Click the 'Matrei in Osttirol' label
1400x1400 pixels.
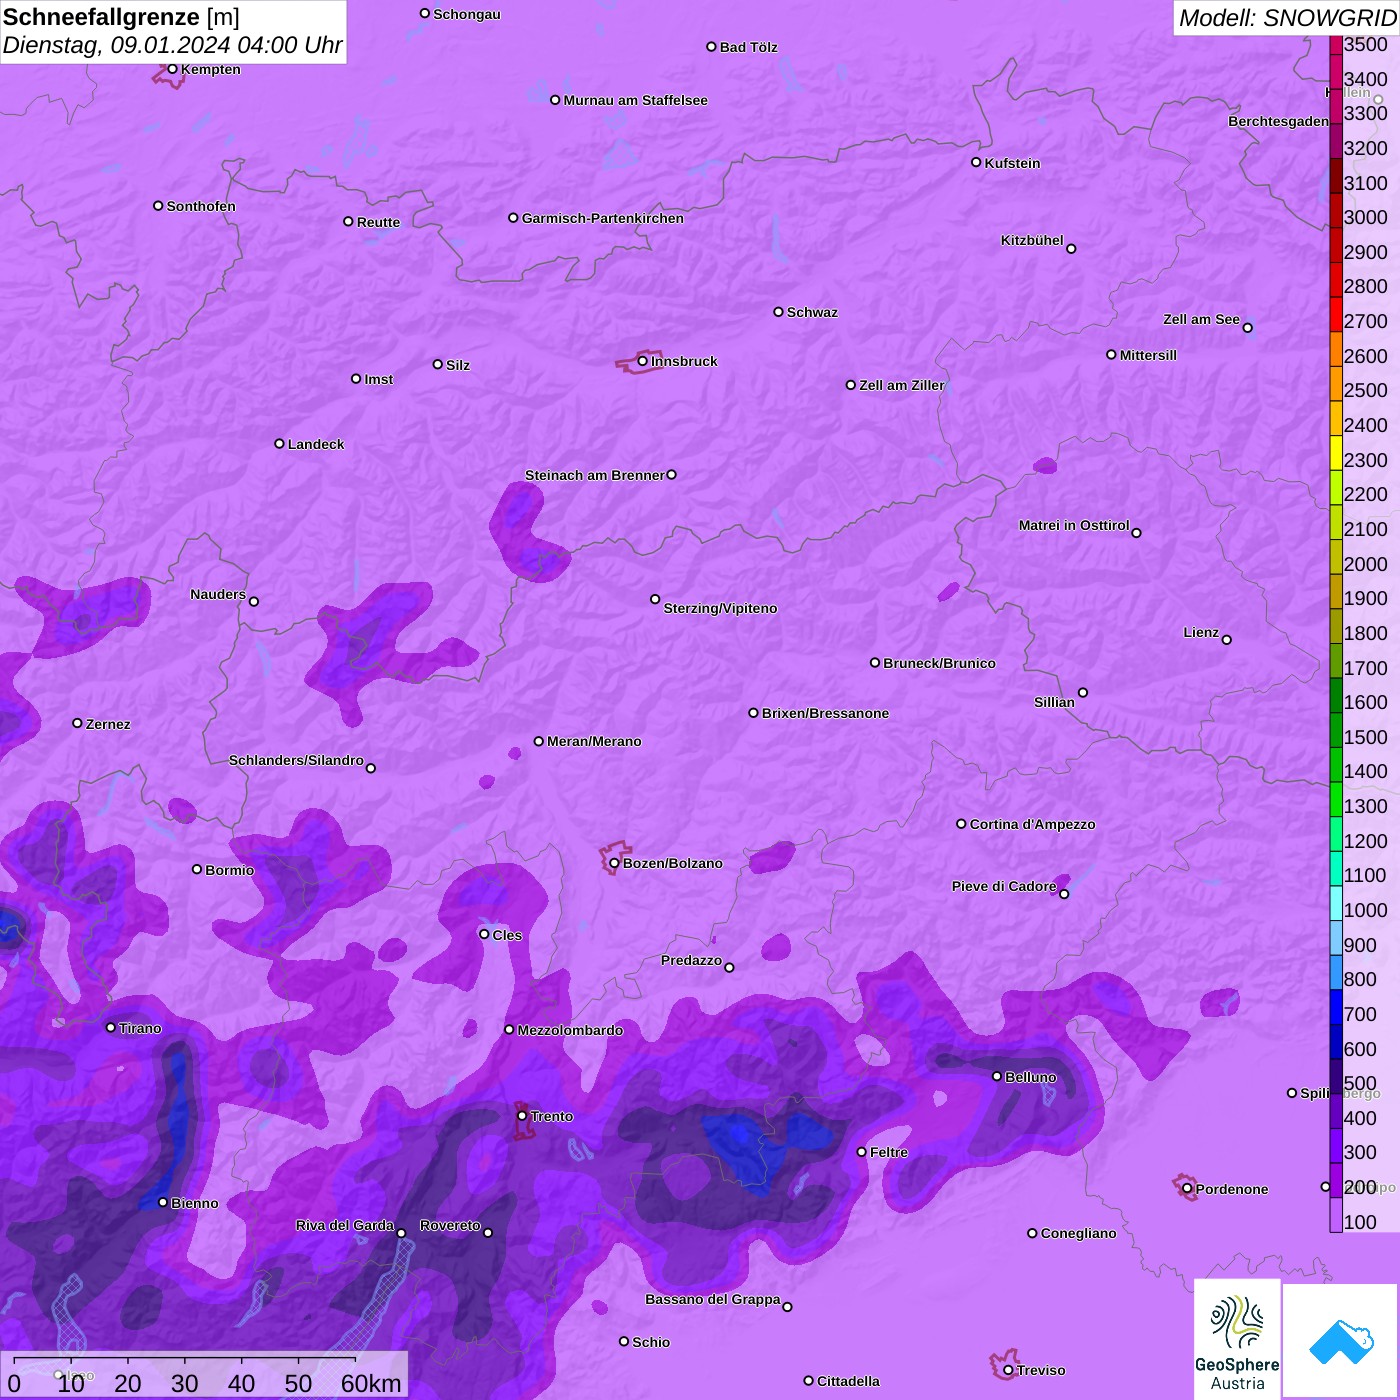(x=1074, y=525)
